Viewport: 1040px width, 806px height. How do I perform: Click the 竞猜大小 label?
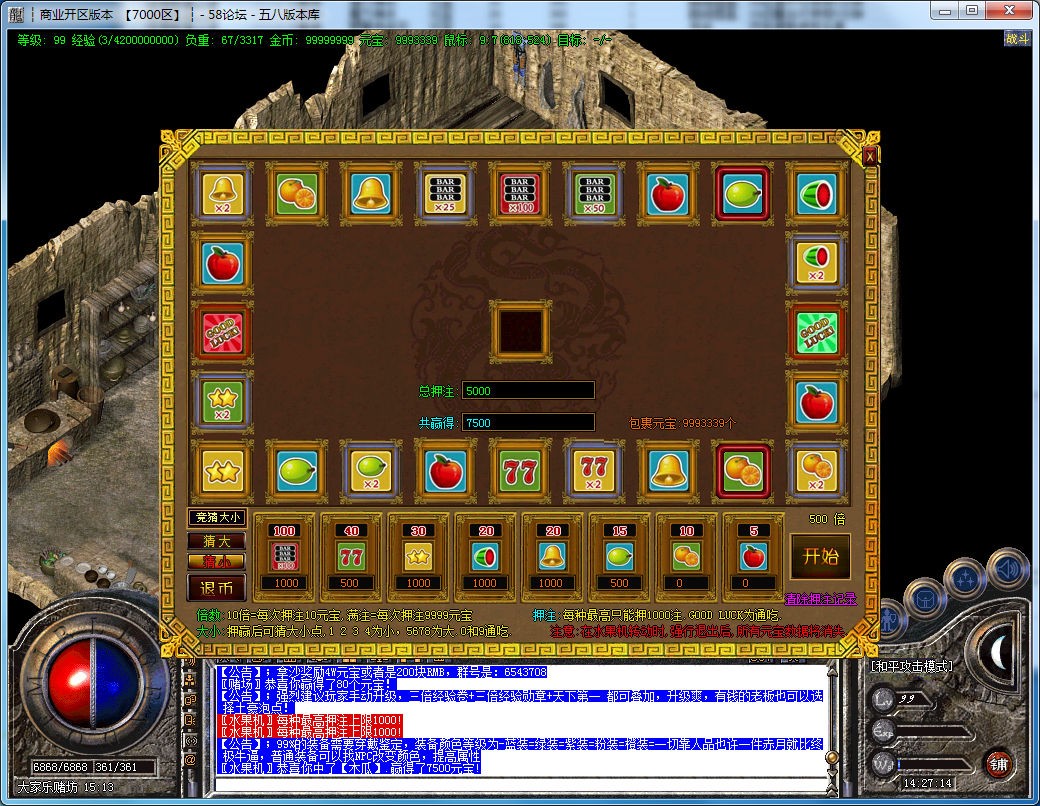216,517
